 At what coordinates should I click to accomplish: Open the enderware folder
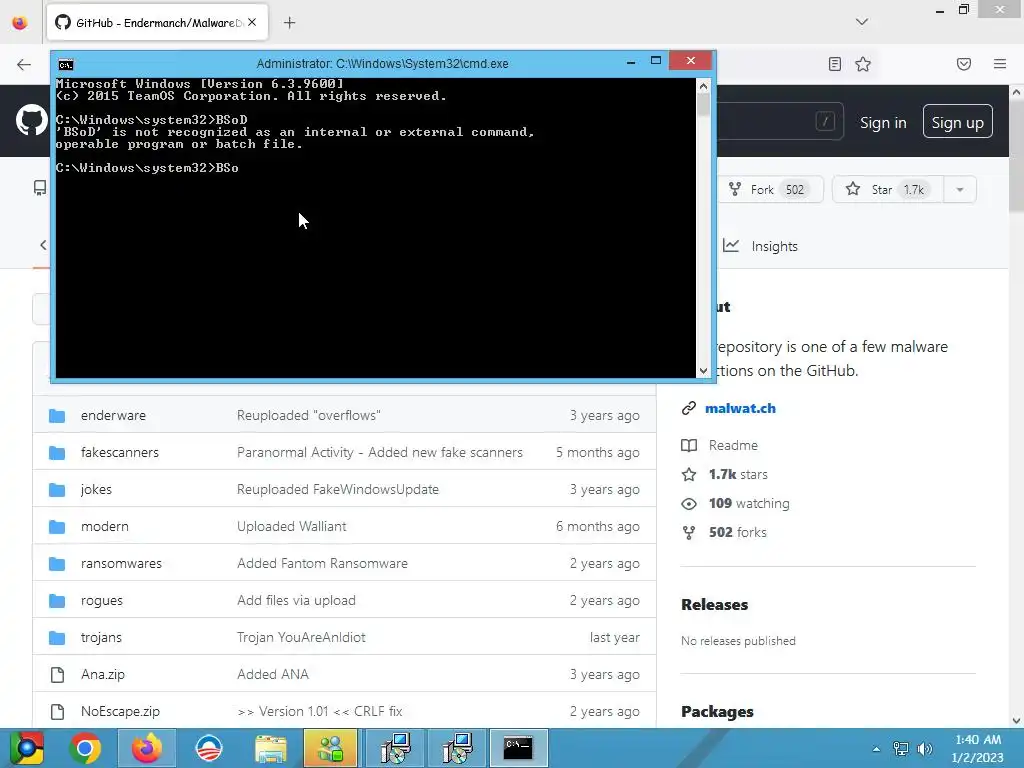click(x=113, y=415)
